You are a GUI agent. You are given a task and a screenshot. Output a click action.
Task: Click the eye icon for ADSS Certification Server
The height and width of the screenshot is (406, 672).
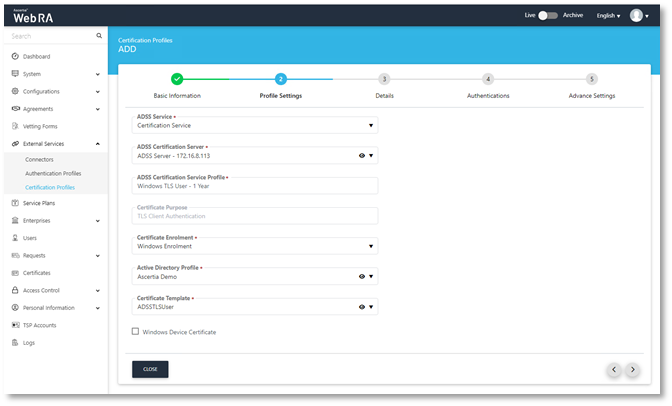click(x=361, y=156)
